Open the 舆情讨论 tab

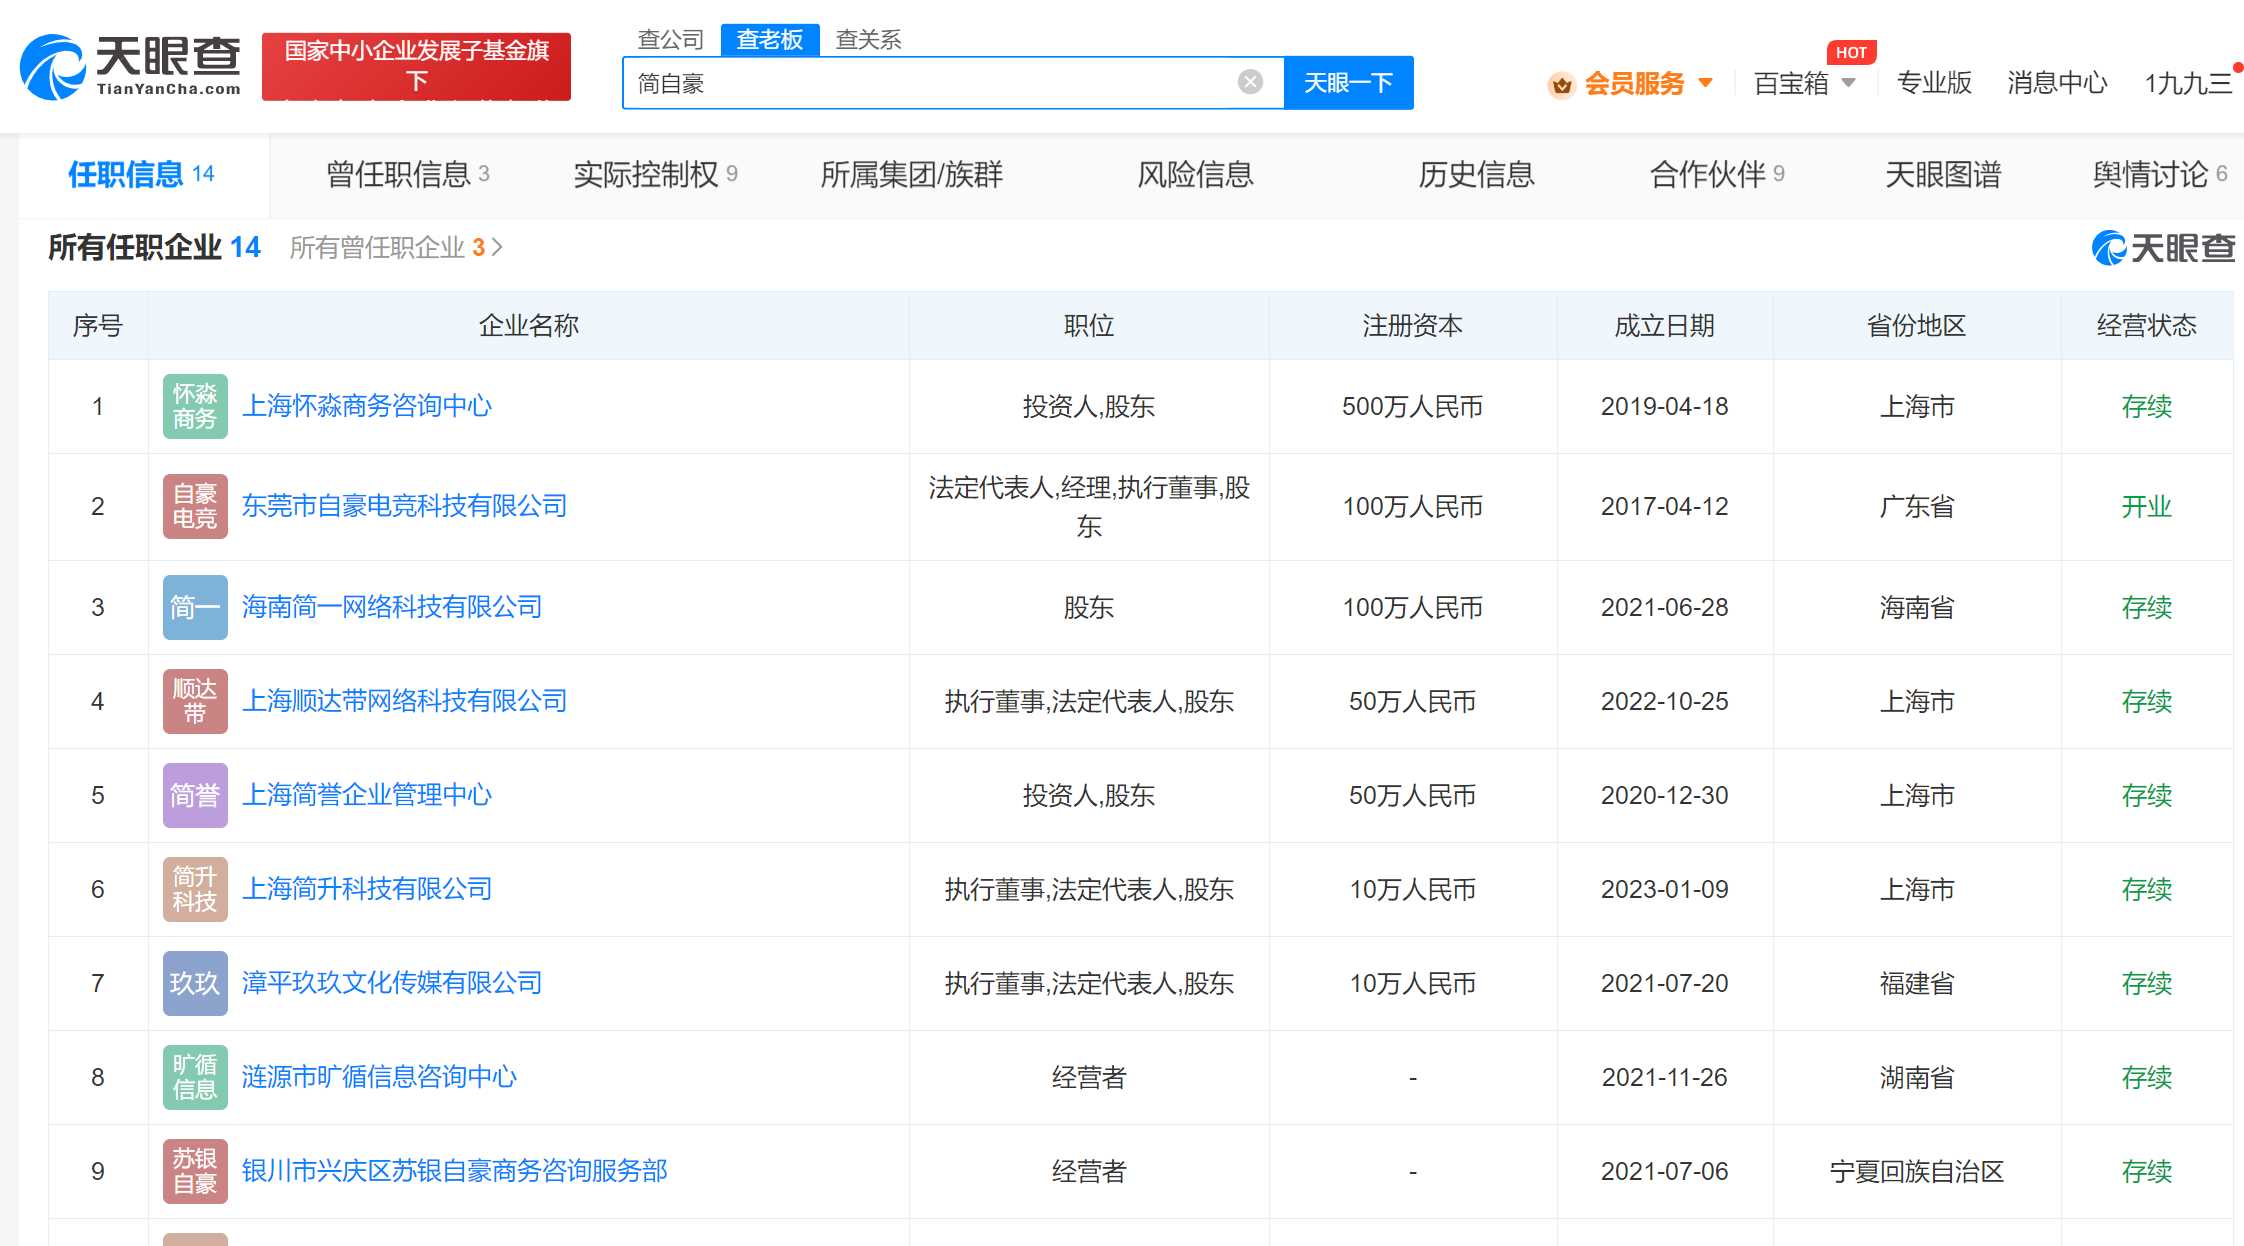[x=2160, y=175]
